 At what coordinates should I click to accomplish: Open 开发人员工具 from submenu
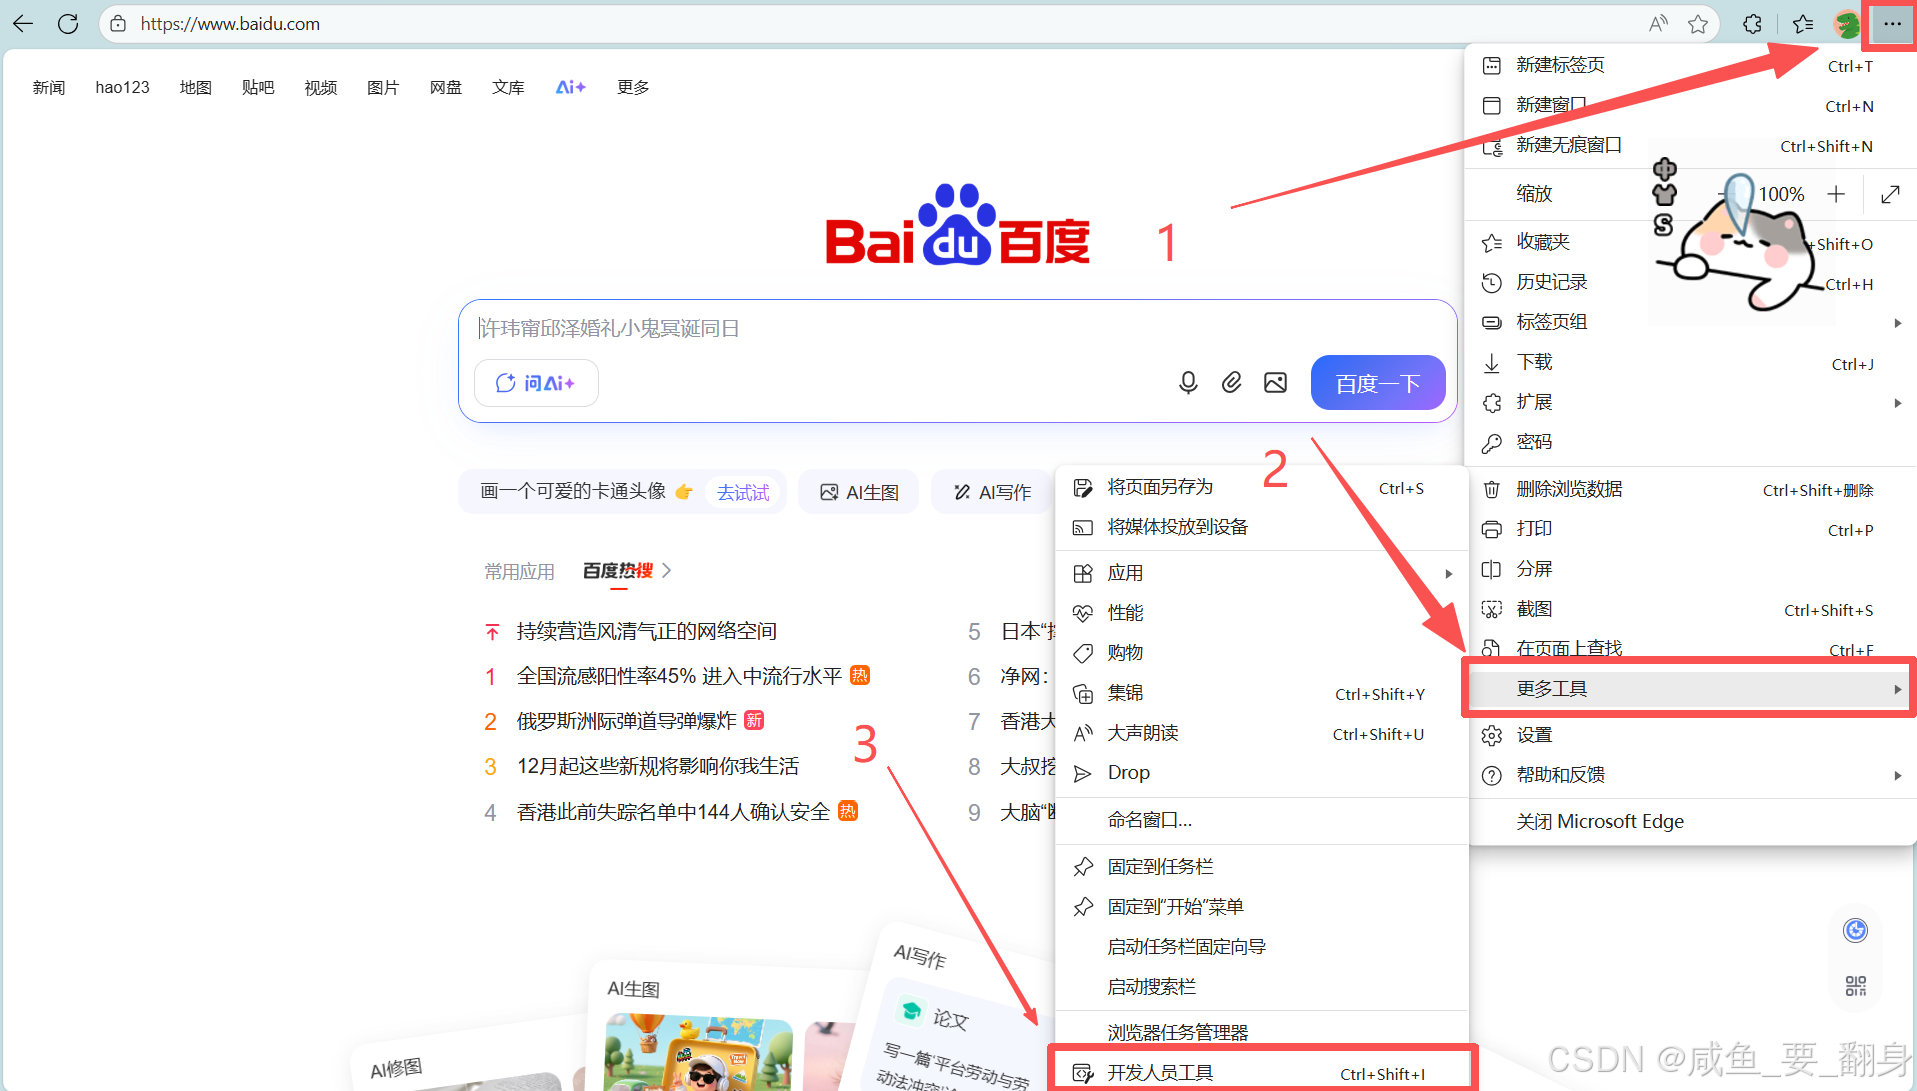(1262, 1074)
